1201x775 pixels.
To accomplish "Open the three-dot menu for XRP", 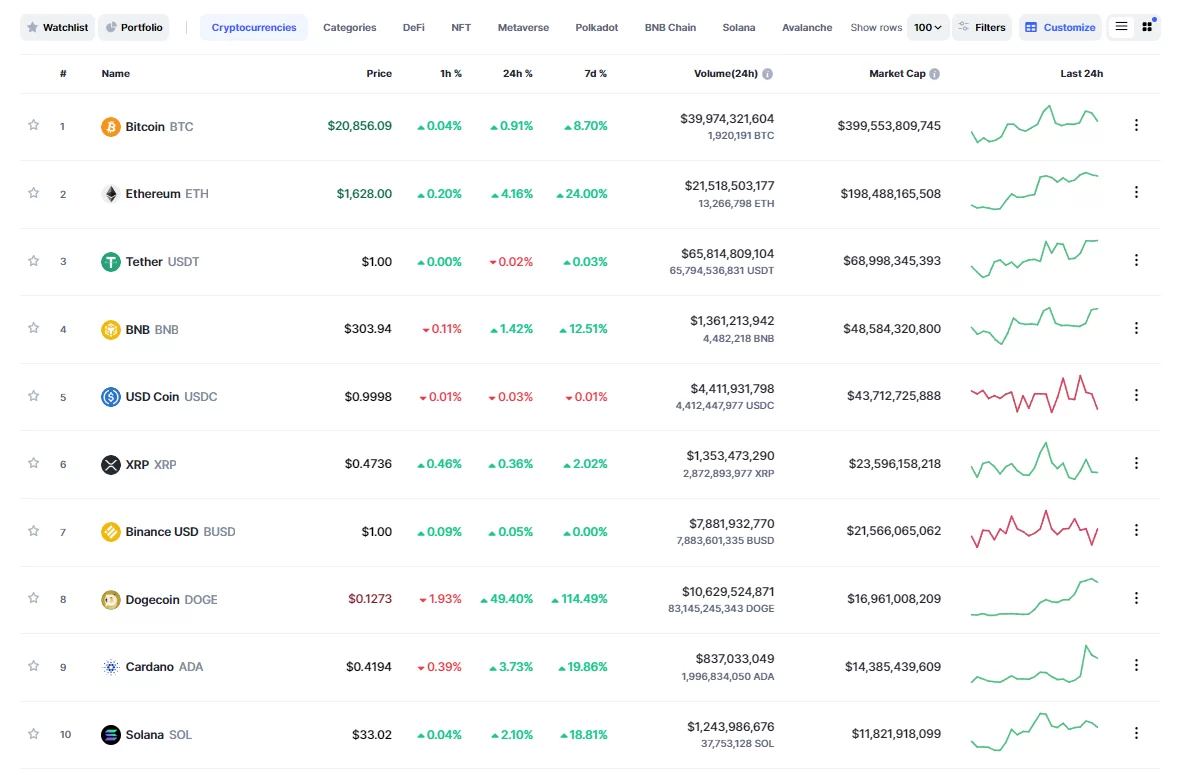I will pyautogui.click(x=1136, y=463).
